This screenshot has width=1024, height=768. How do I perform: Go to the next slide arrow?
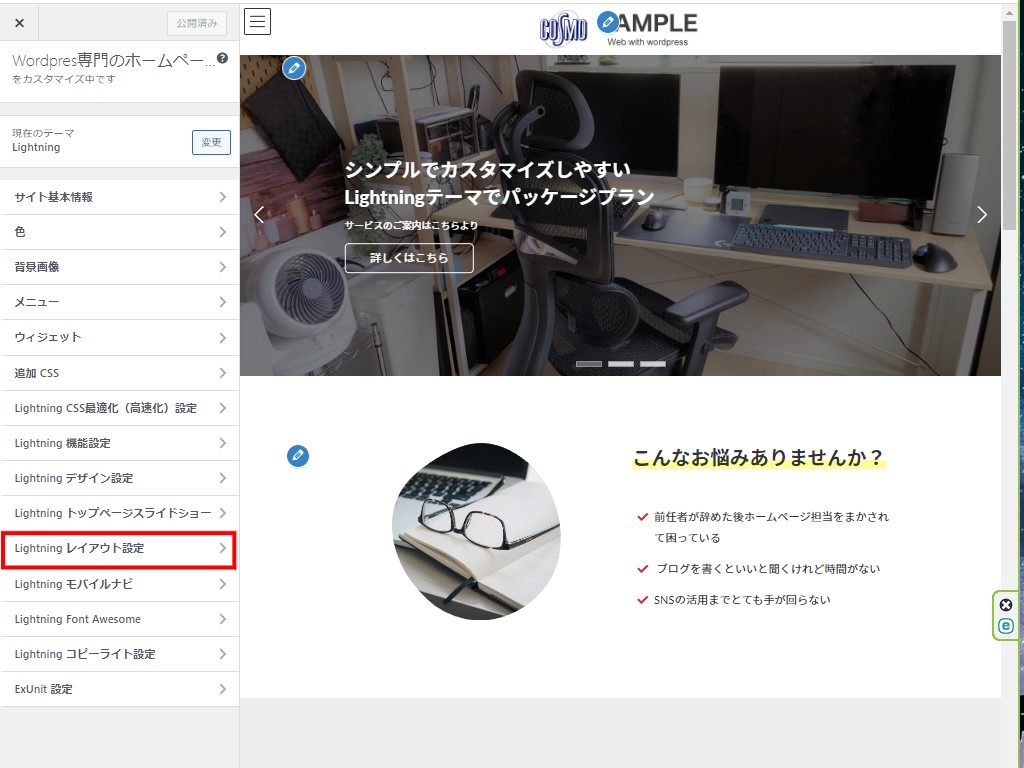coord(981,214)
